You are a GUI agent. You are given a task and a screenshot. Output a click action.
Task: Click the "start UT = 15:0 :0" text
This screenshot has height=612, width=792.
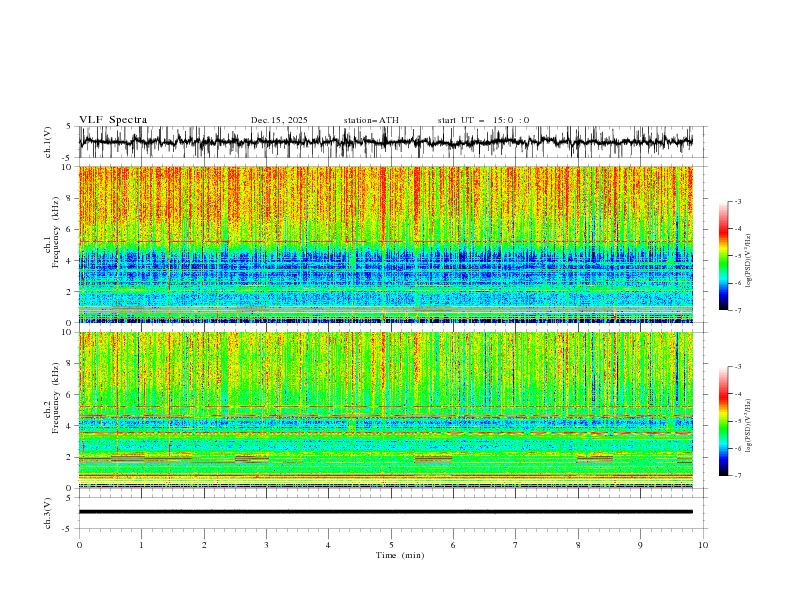483,120
